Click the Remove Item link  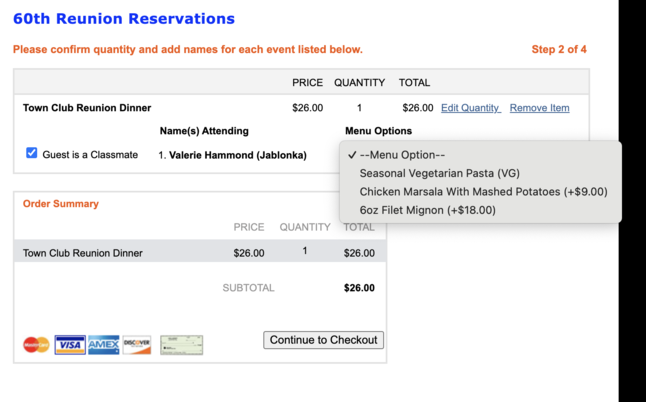click(x=540, y=108)
